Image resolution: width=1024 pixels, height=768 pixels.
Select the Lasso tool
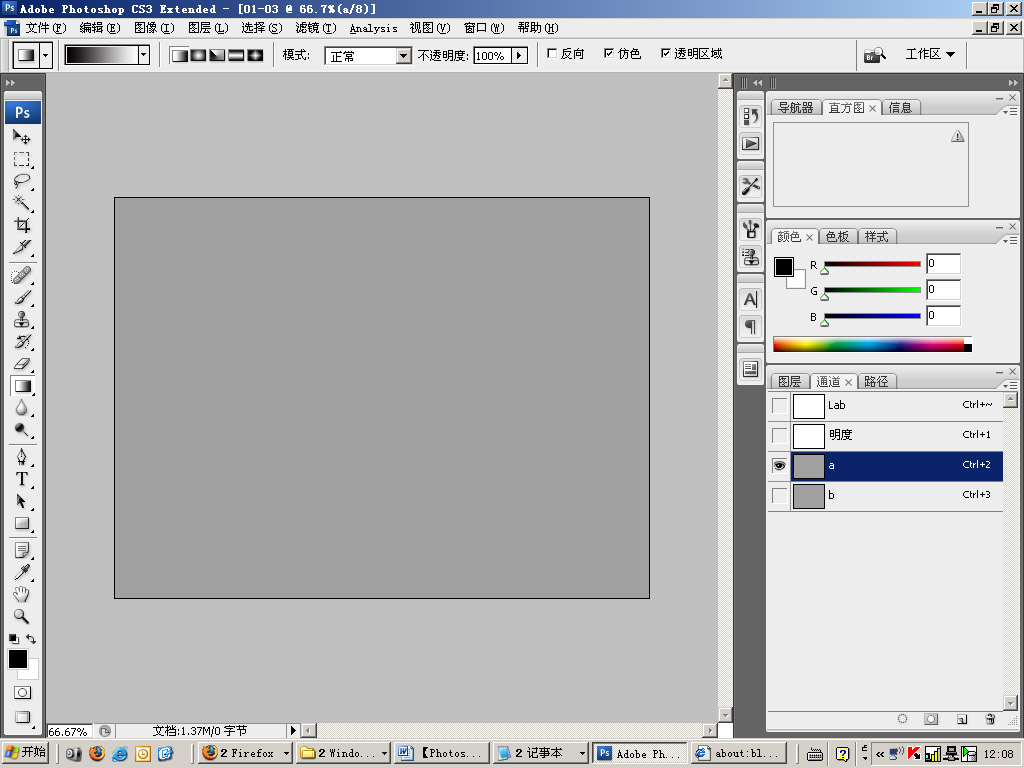pos(22,181)
